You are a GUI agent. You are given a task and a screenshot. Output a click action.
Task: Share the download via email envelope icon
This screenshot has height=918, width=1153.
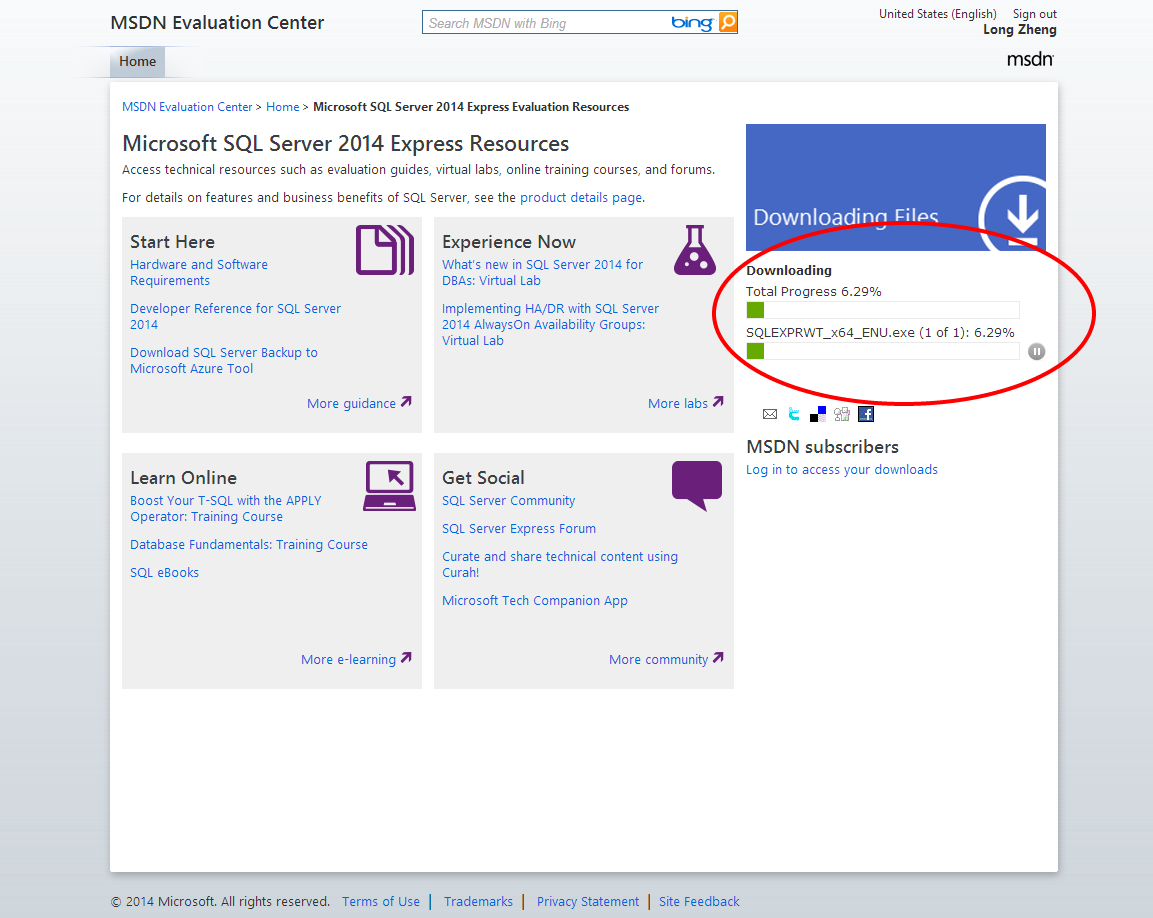(770, 413)
